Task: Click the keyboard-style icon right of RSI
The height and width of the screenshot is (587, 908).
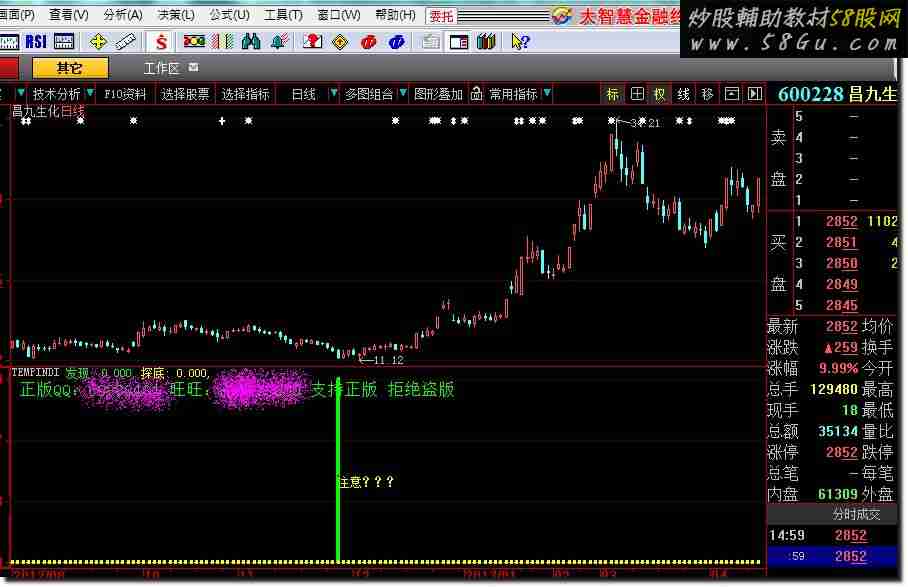Action: pyautogui.click(x=64, y=42)
